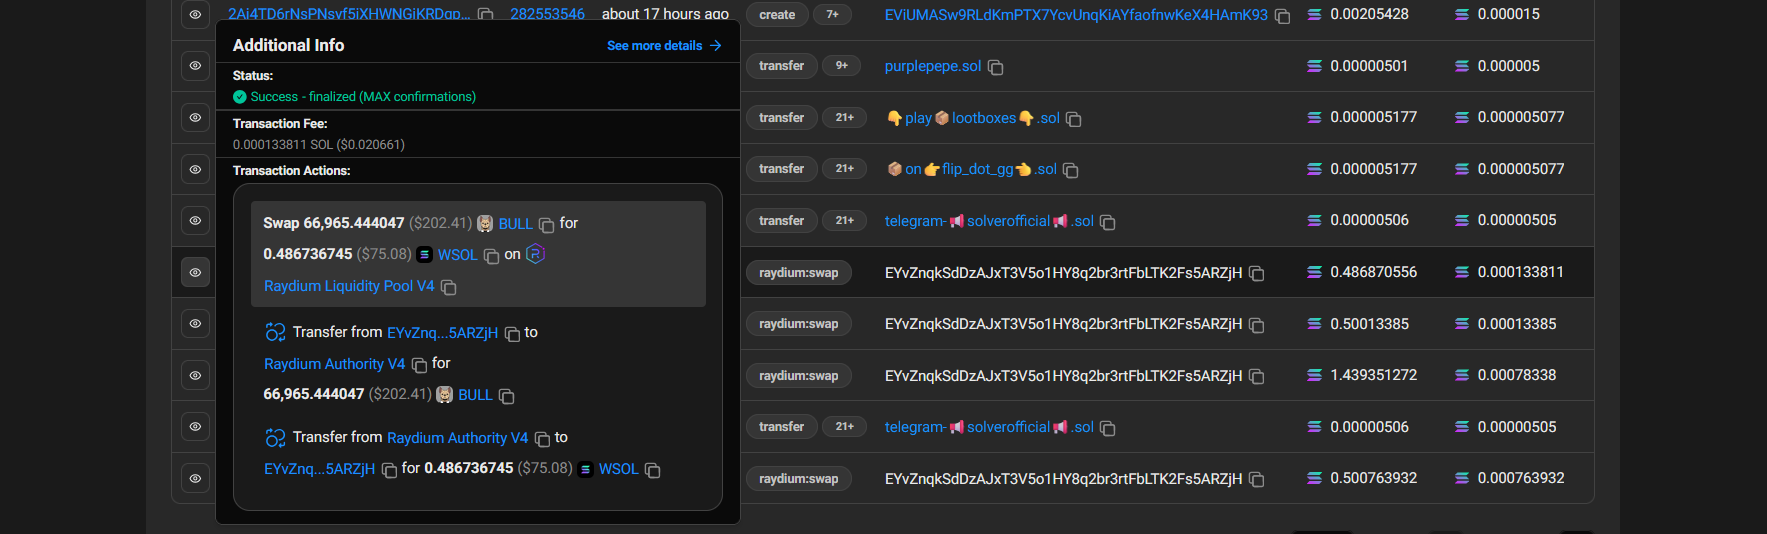
Task: Click the create action tag
Action: click(777, 14)
